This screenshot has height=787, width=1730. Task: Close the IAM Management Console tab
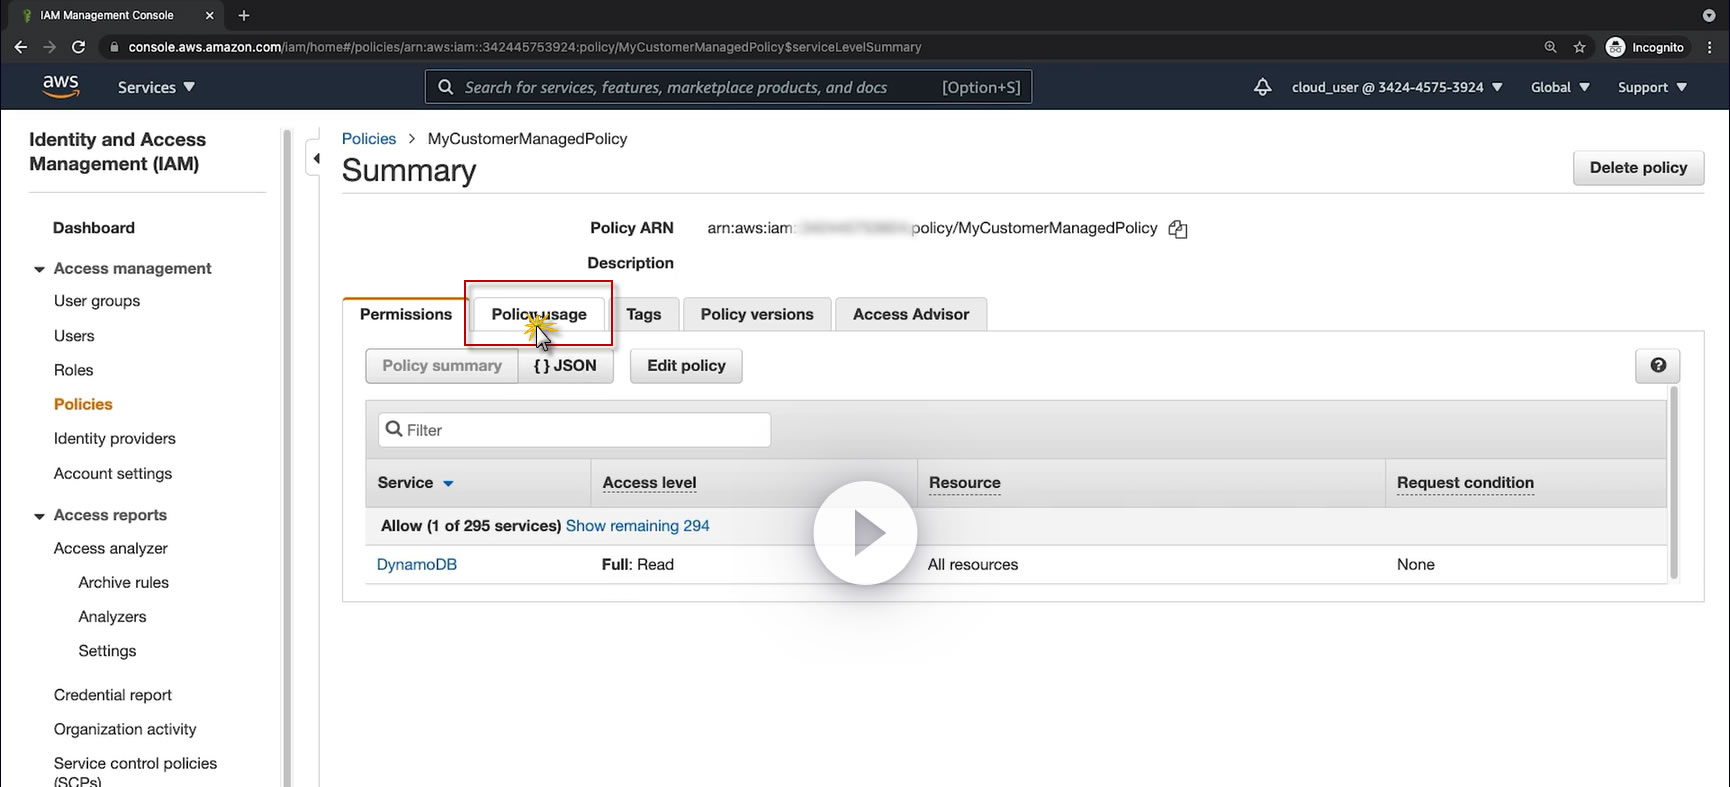pos(209,15)
